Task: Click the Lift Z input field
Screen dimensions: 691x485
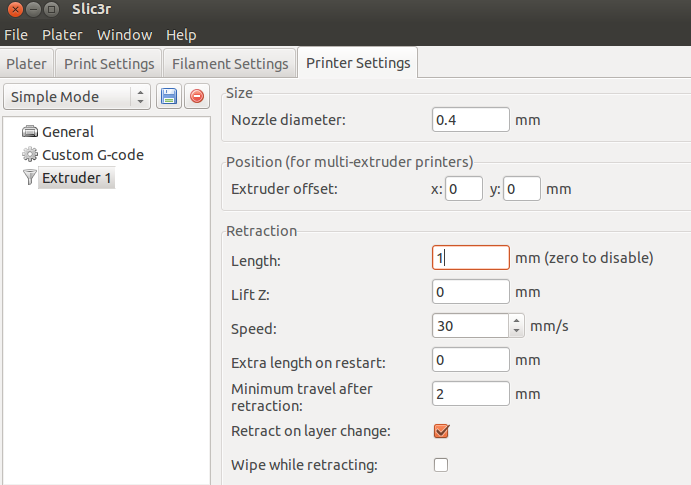Action: (x=471, y=292)
